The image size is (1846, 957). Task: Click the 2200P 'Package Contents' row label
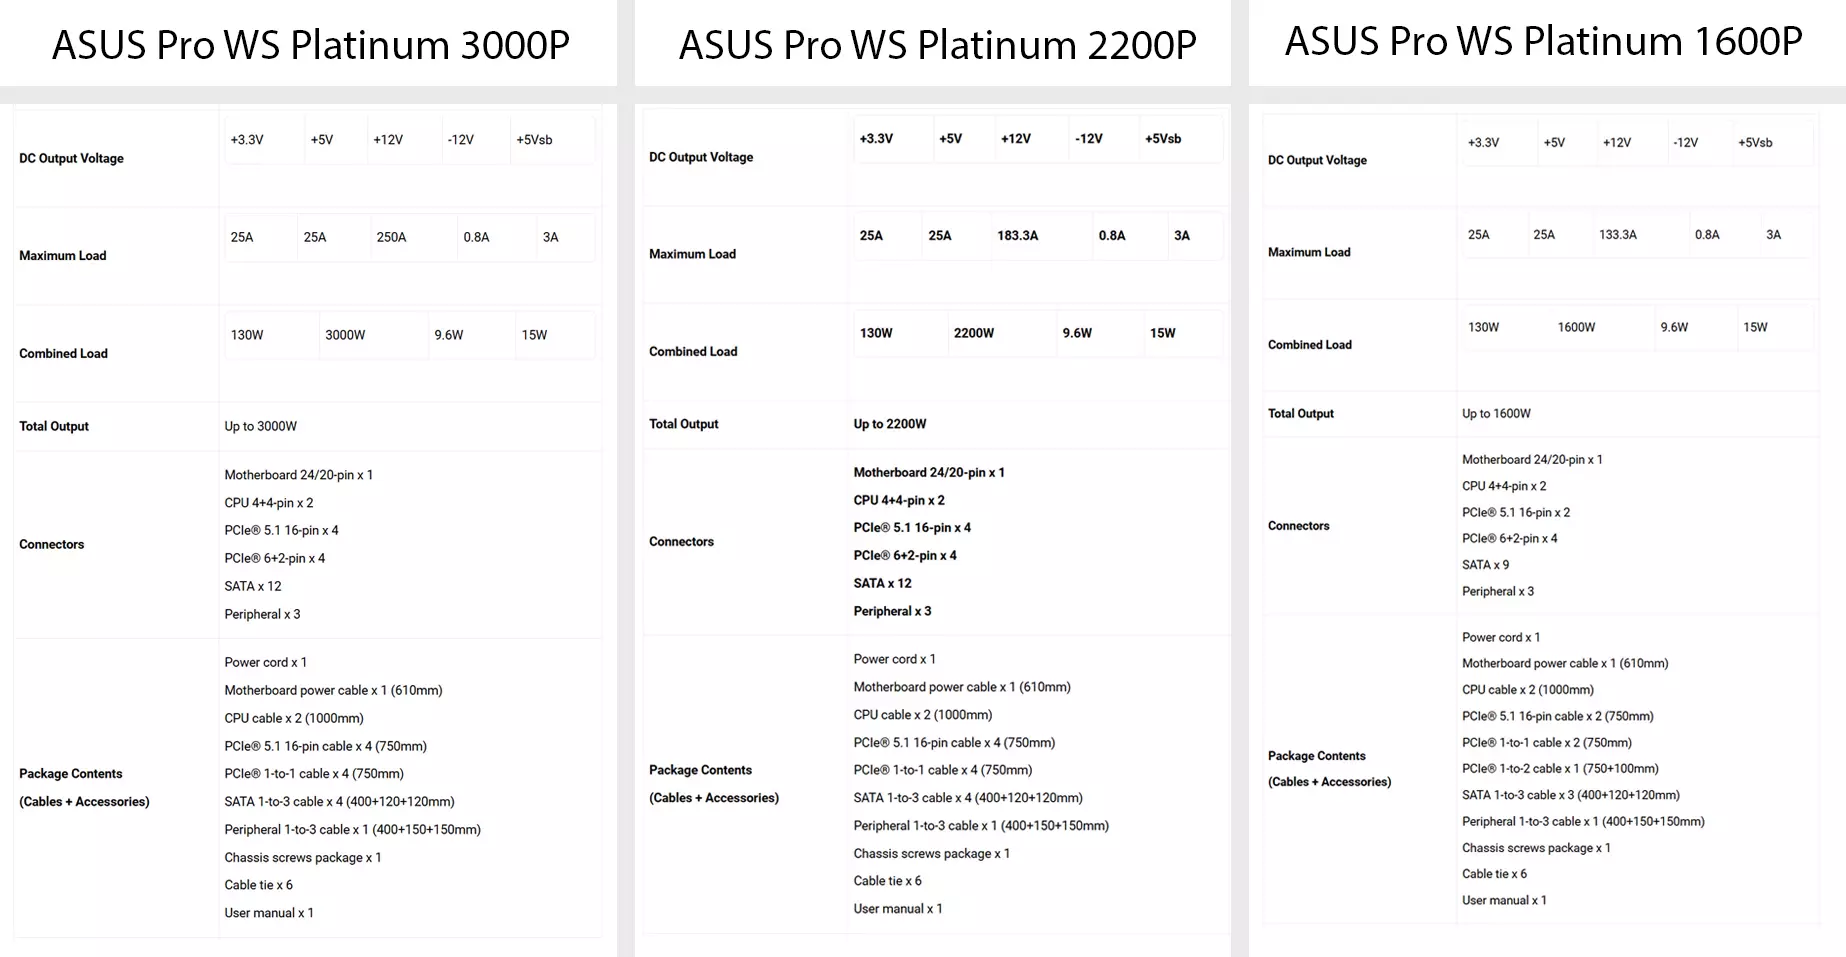click(x=714, y=784)
